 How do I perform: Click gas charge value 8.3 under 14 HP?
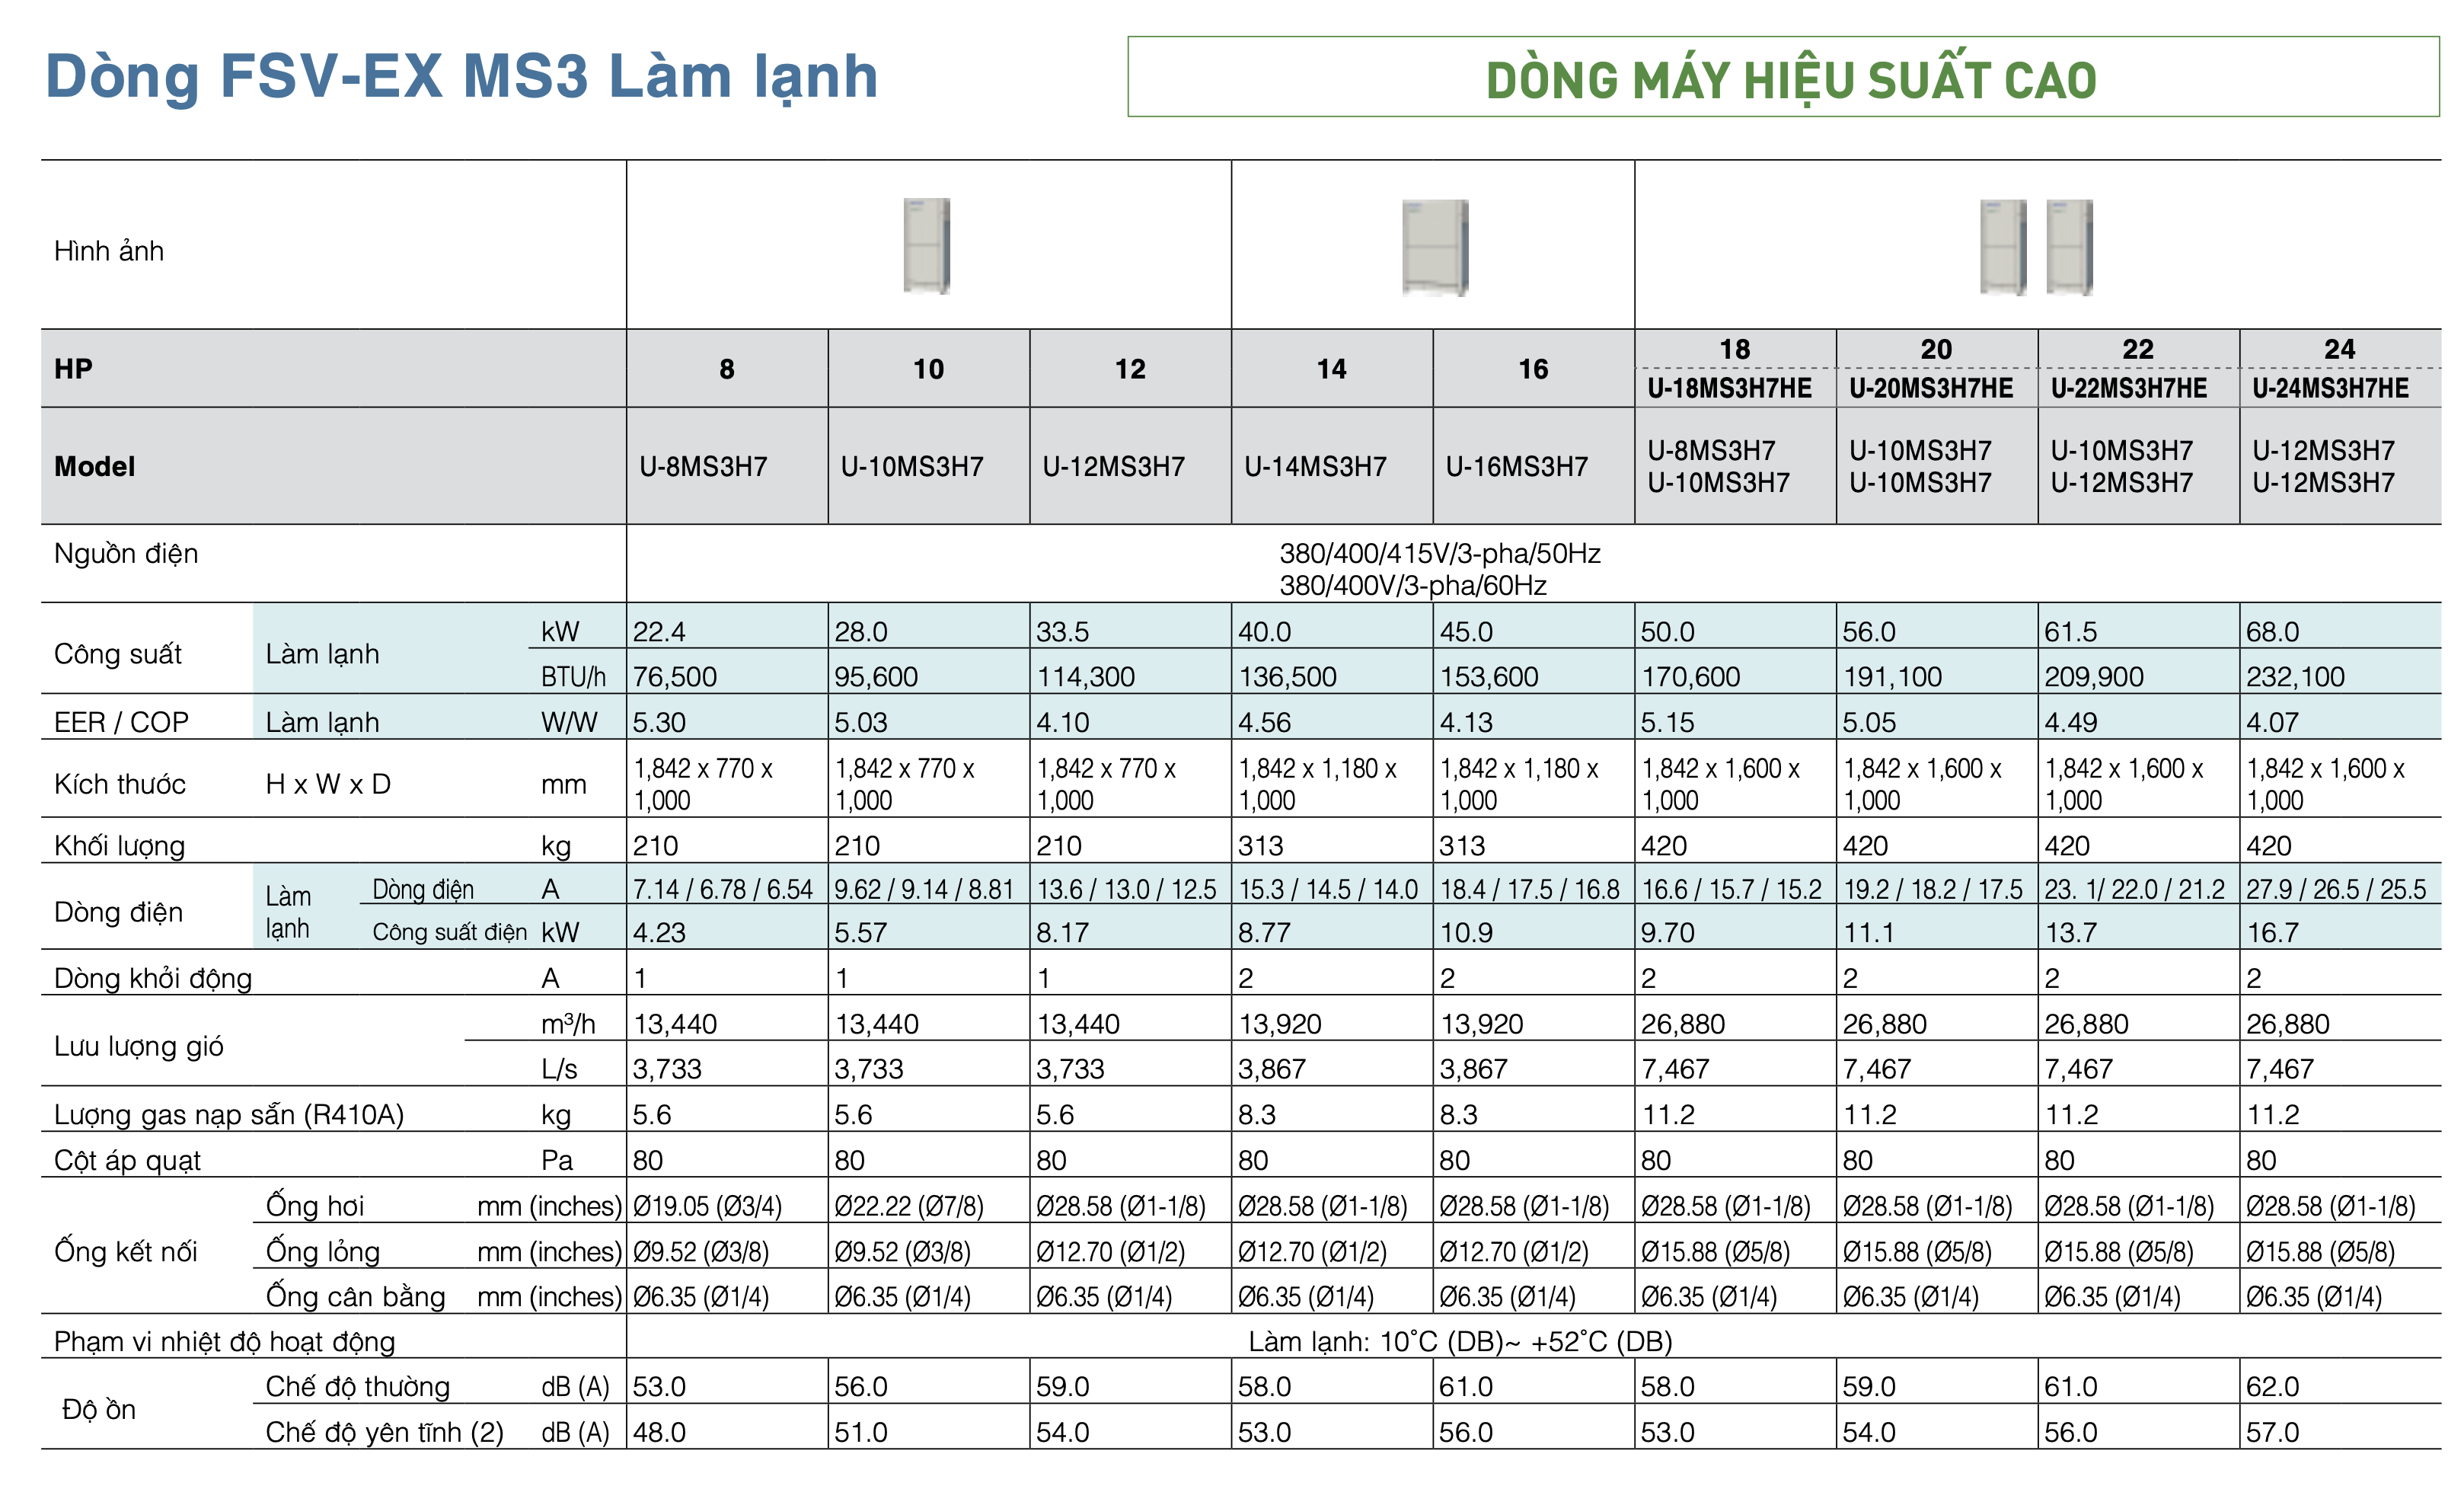1257,1115
